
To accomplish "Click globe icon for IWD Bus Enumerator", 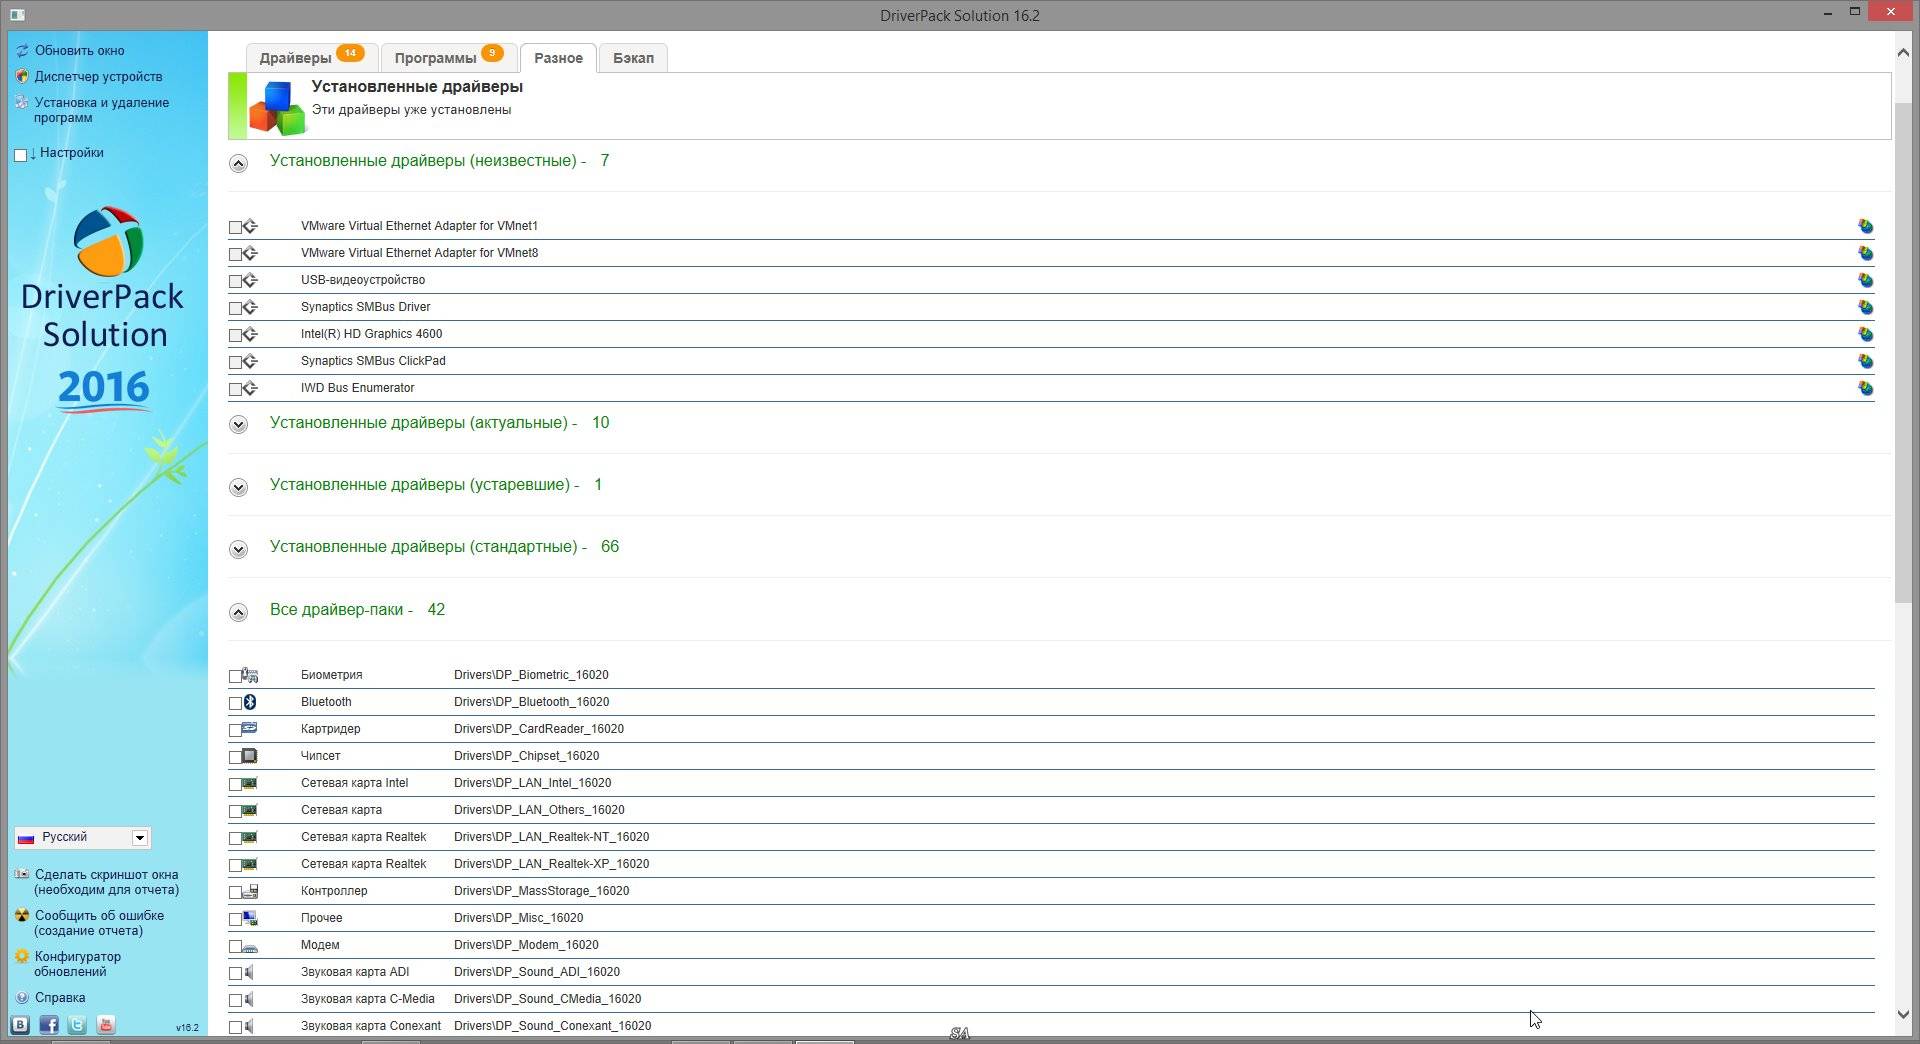I will tap(1865, 388).
